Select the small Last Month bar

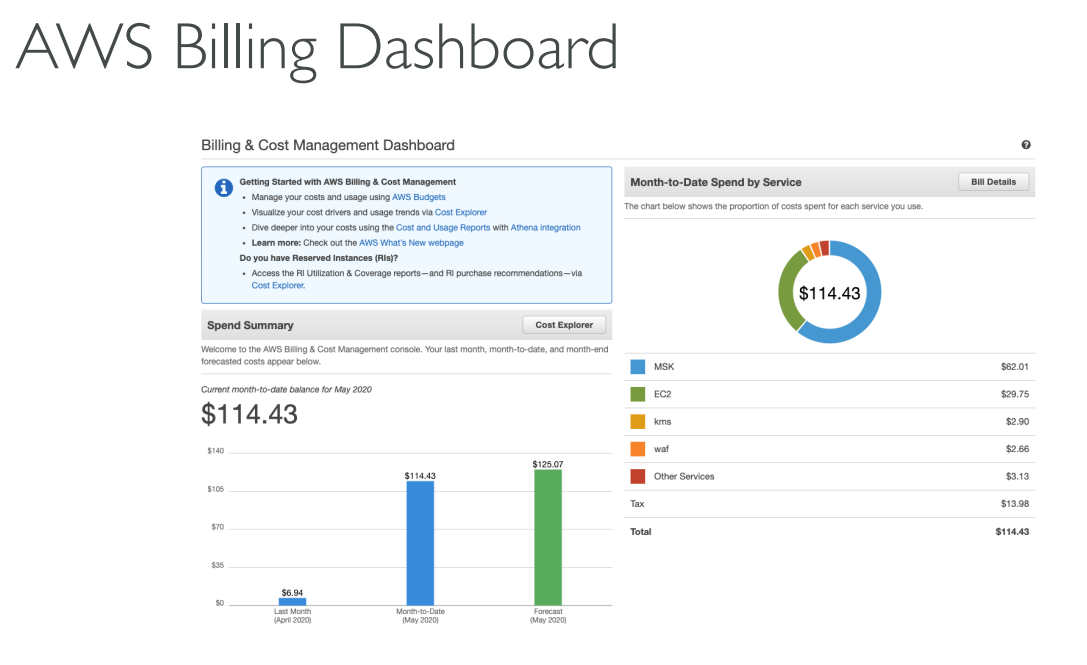(x=292, y=601)
